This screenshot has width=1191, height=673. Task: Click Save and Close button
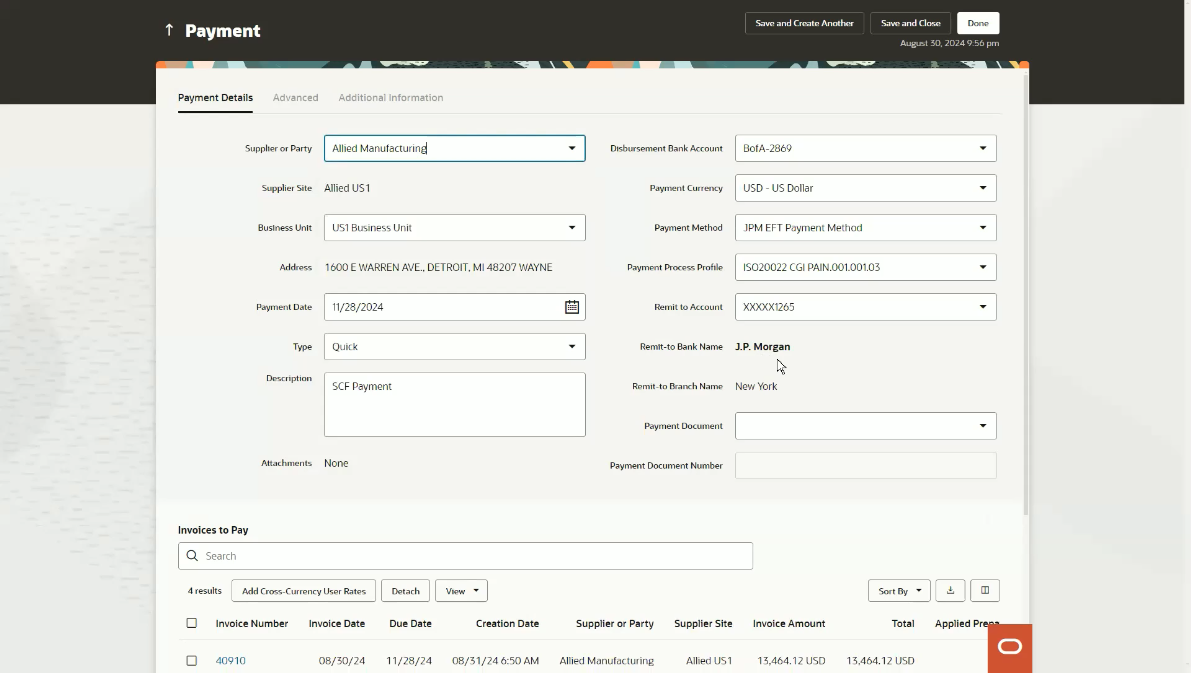click(x=910, y=23)
